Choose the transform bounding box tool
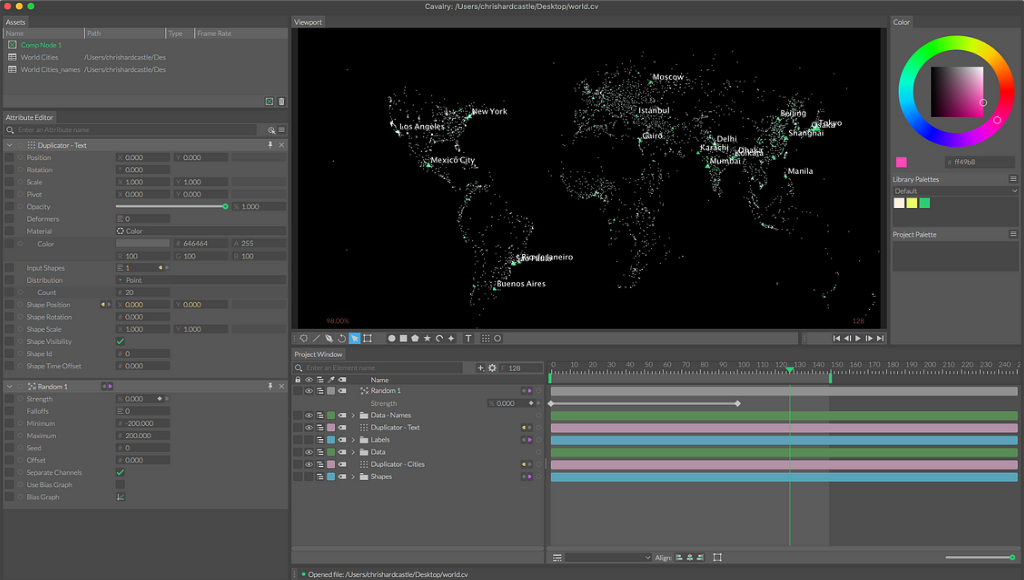 point(368,338)
